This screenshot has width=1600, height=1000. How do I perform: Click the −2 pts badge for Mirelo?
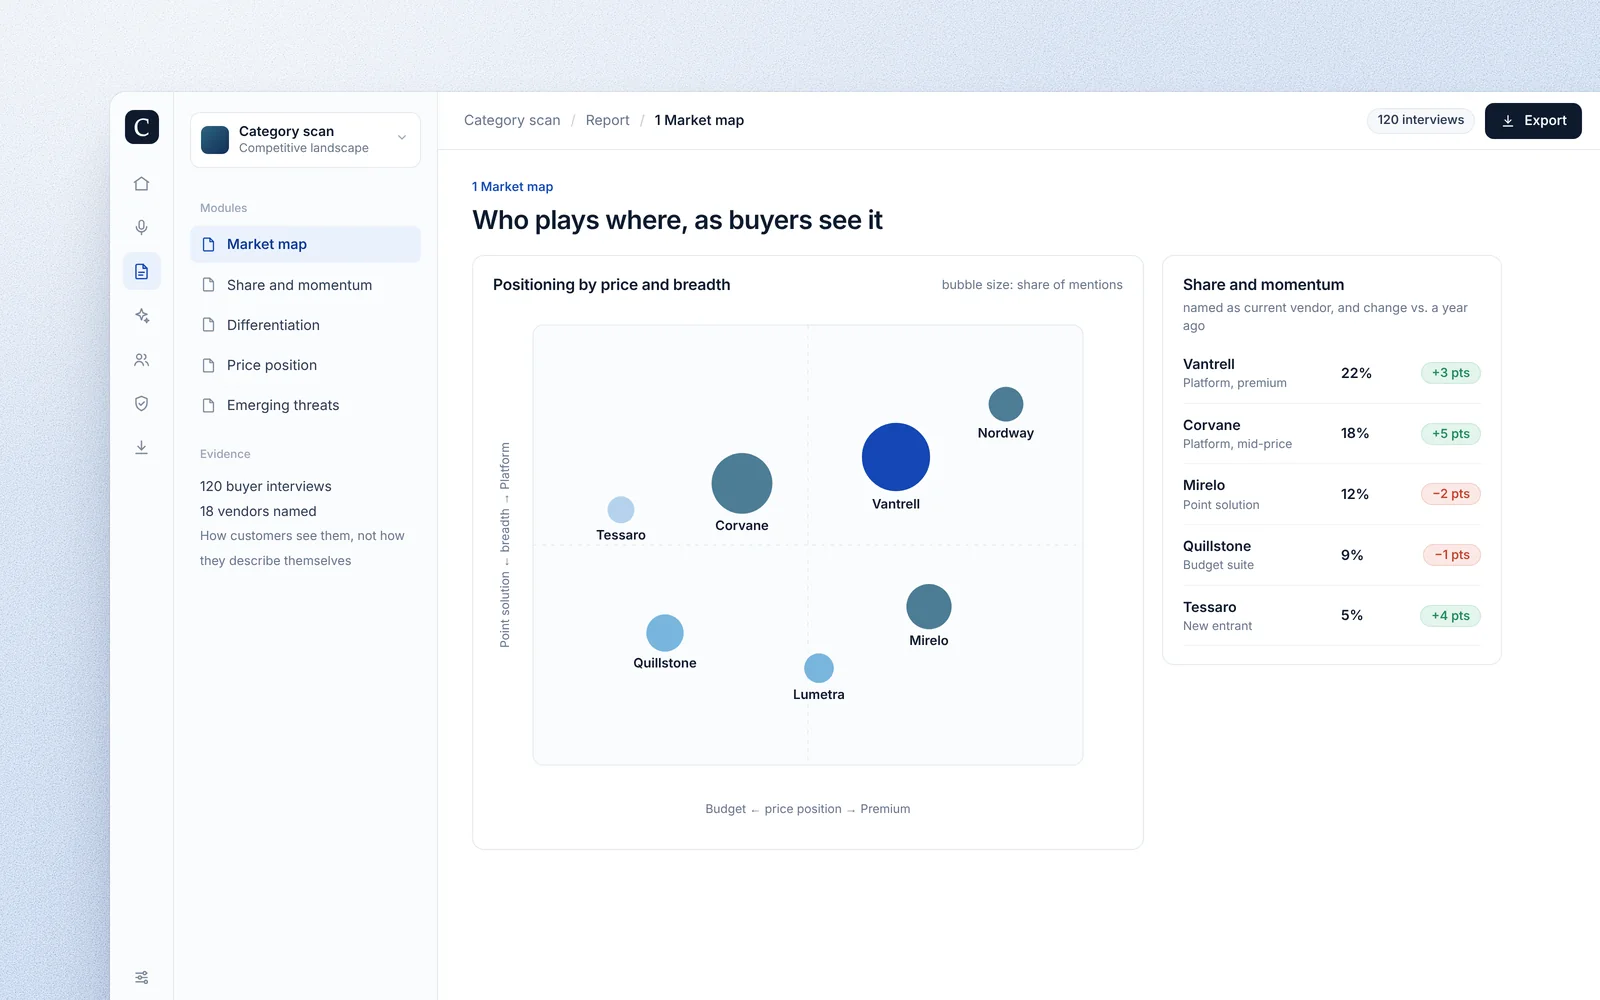(x=1450, y=494)
